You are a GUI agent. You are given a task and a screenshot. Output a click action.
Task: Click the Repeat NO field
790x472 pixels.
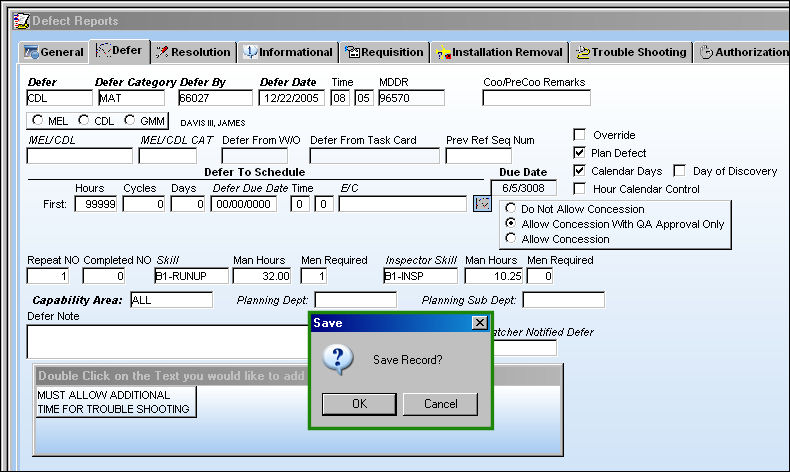(x=47, y=276)
